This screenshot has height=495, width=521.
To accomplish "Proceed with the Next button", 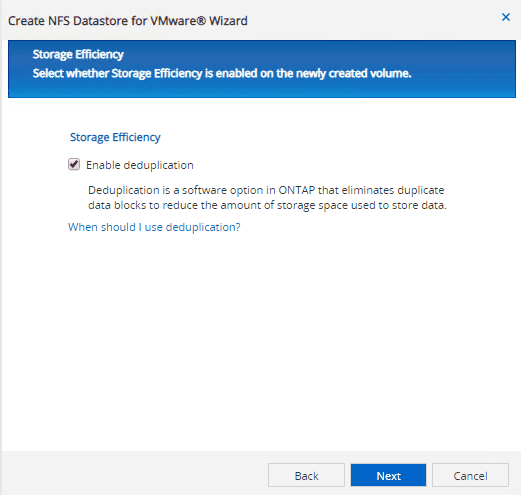I will 388,475.
